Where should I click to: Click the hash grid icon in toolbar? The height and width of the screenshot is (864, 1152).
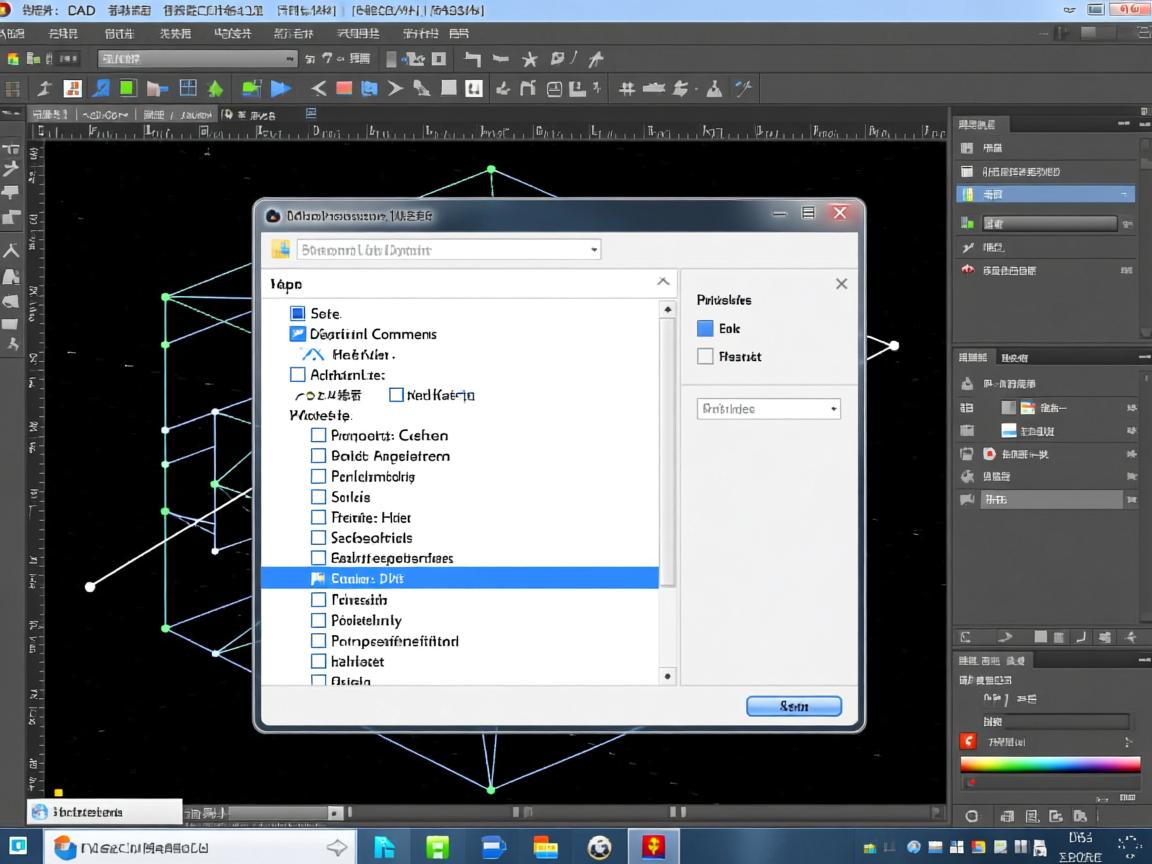click(x=627, y=89)
